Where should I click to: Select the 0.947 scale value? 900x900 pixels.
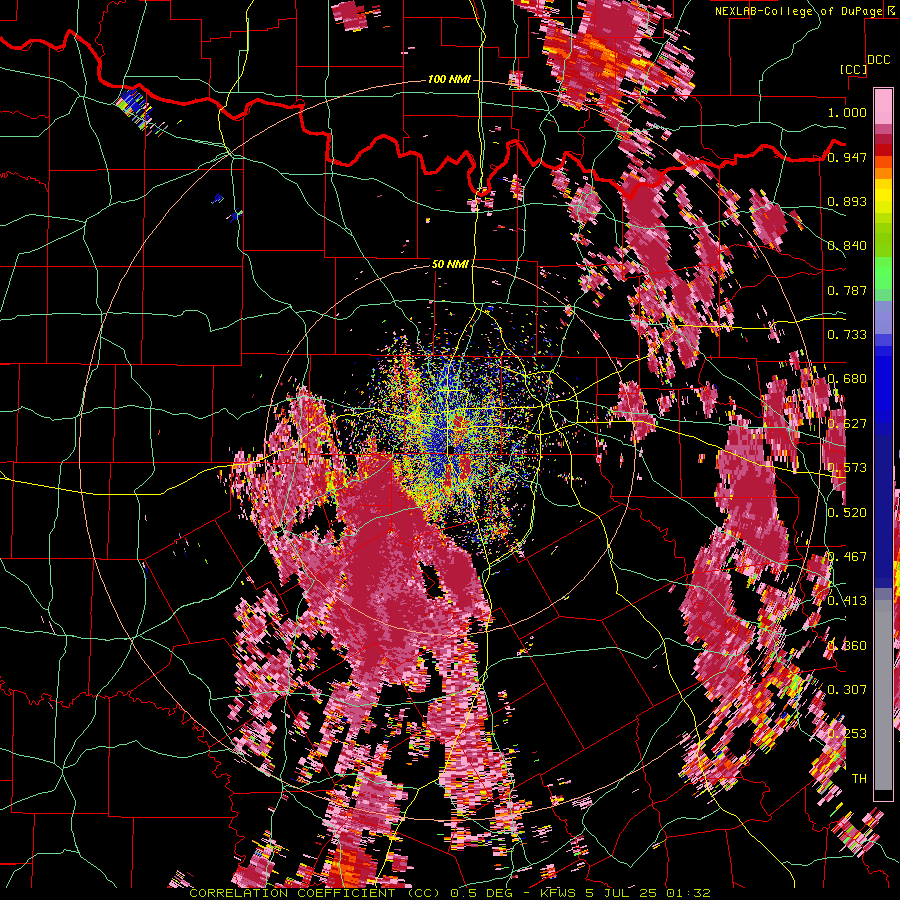(847, 157)
